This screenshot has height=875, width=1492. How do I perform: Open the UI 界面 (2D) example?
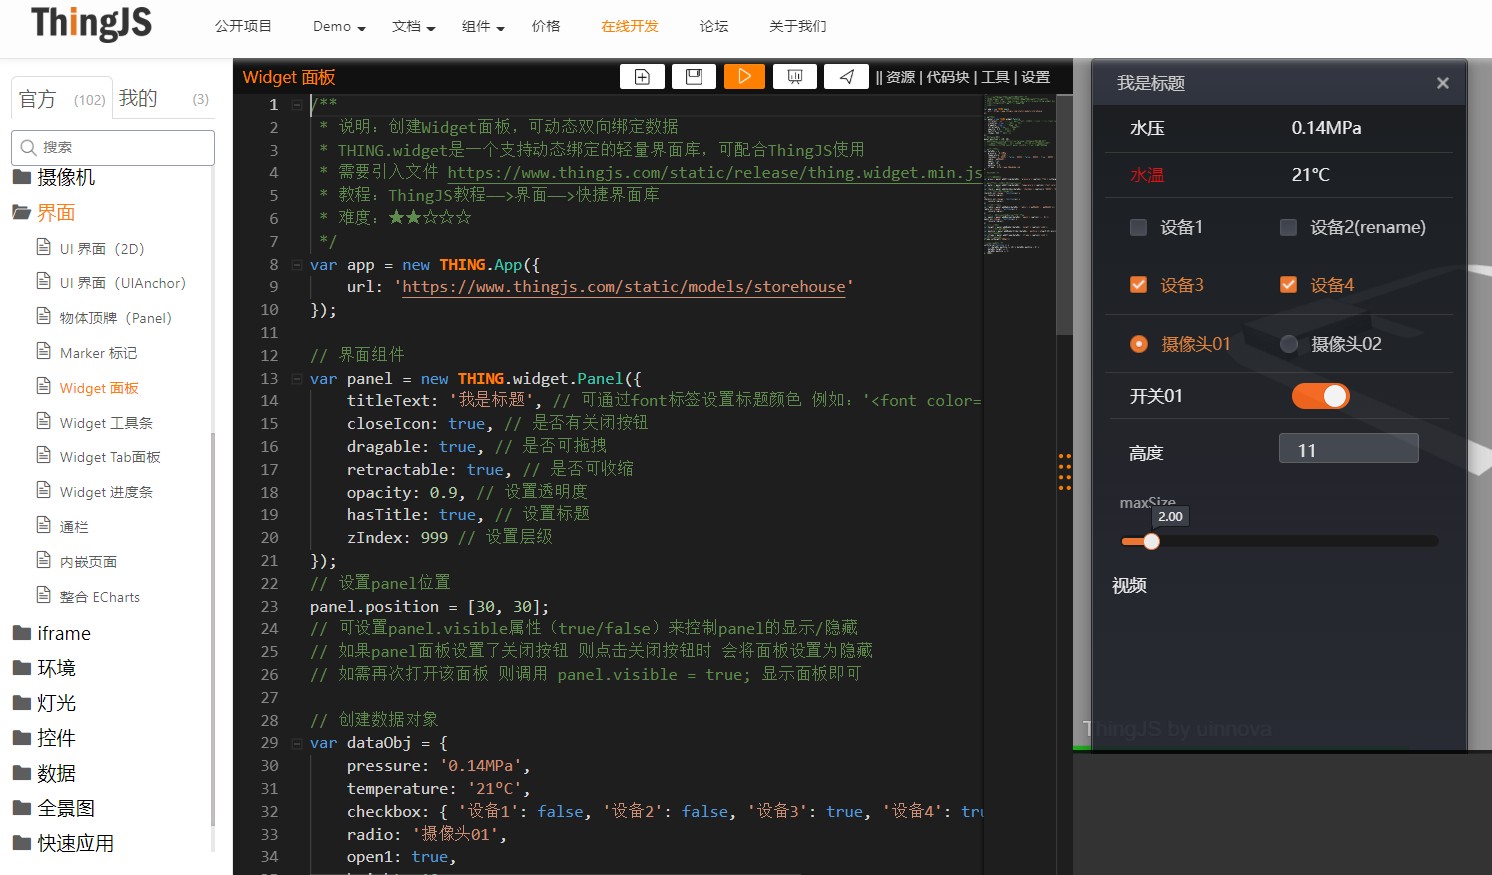point(101,248)
